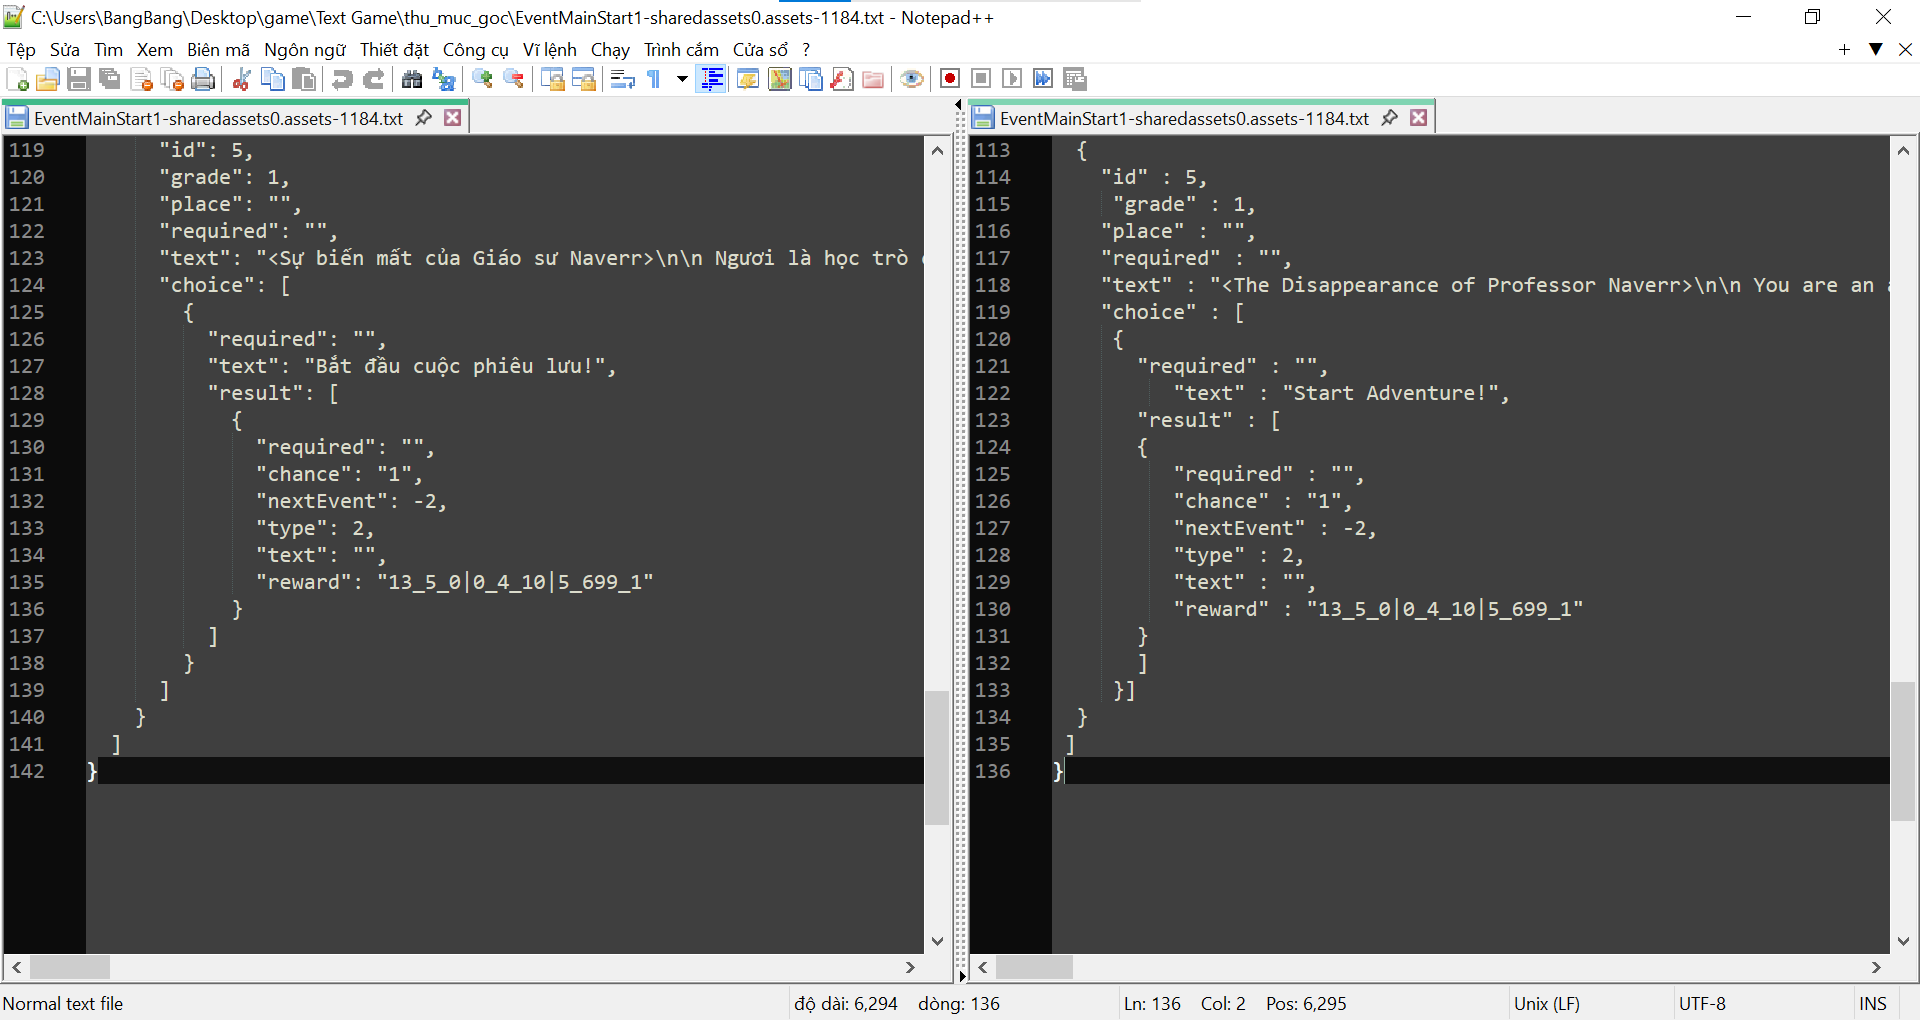1920x1020 pixels.
Task: Click the Save recorded macro icon
Action: (x=1075, y=79)
